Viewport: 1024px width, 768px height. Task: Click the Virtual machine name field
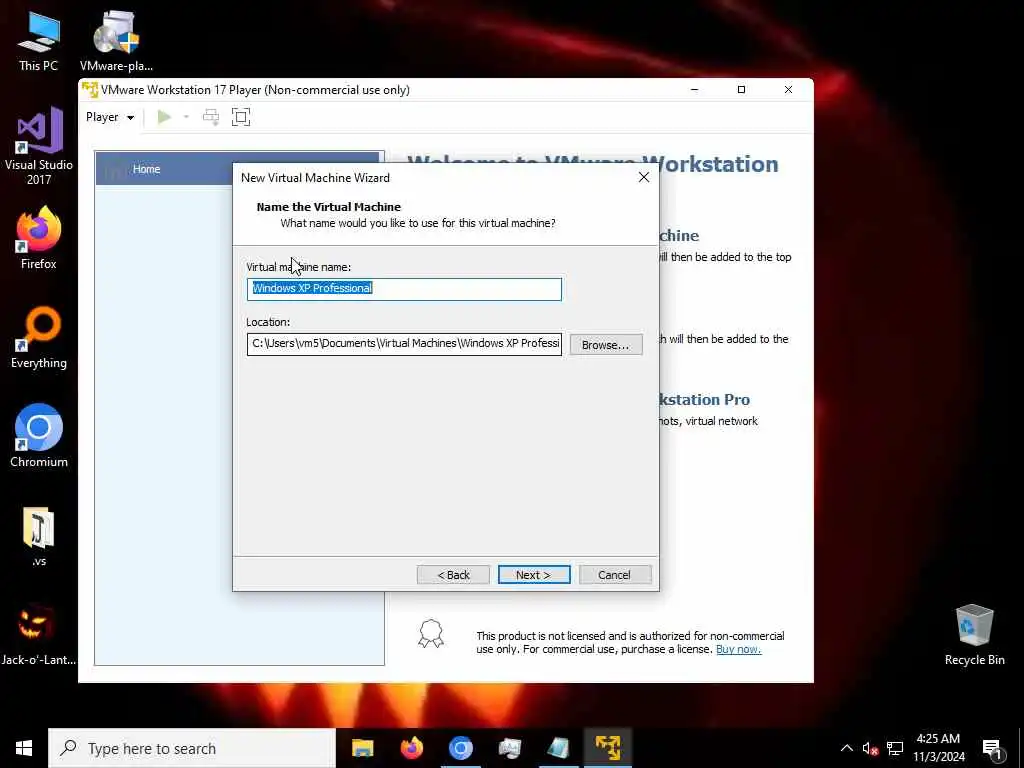404,289
